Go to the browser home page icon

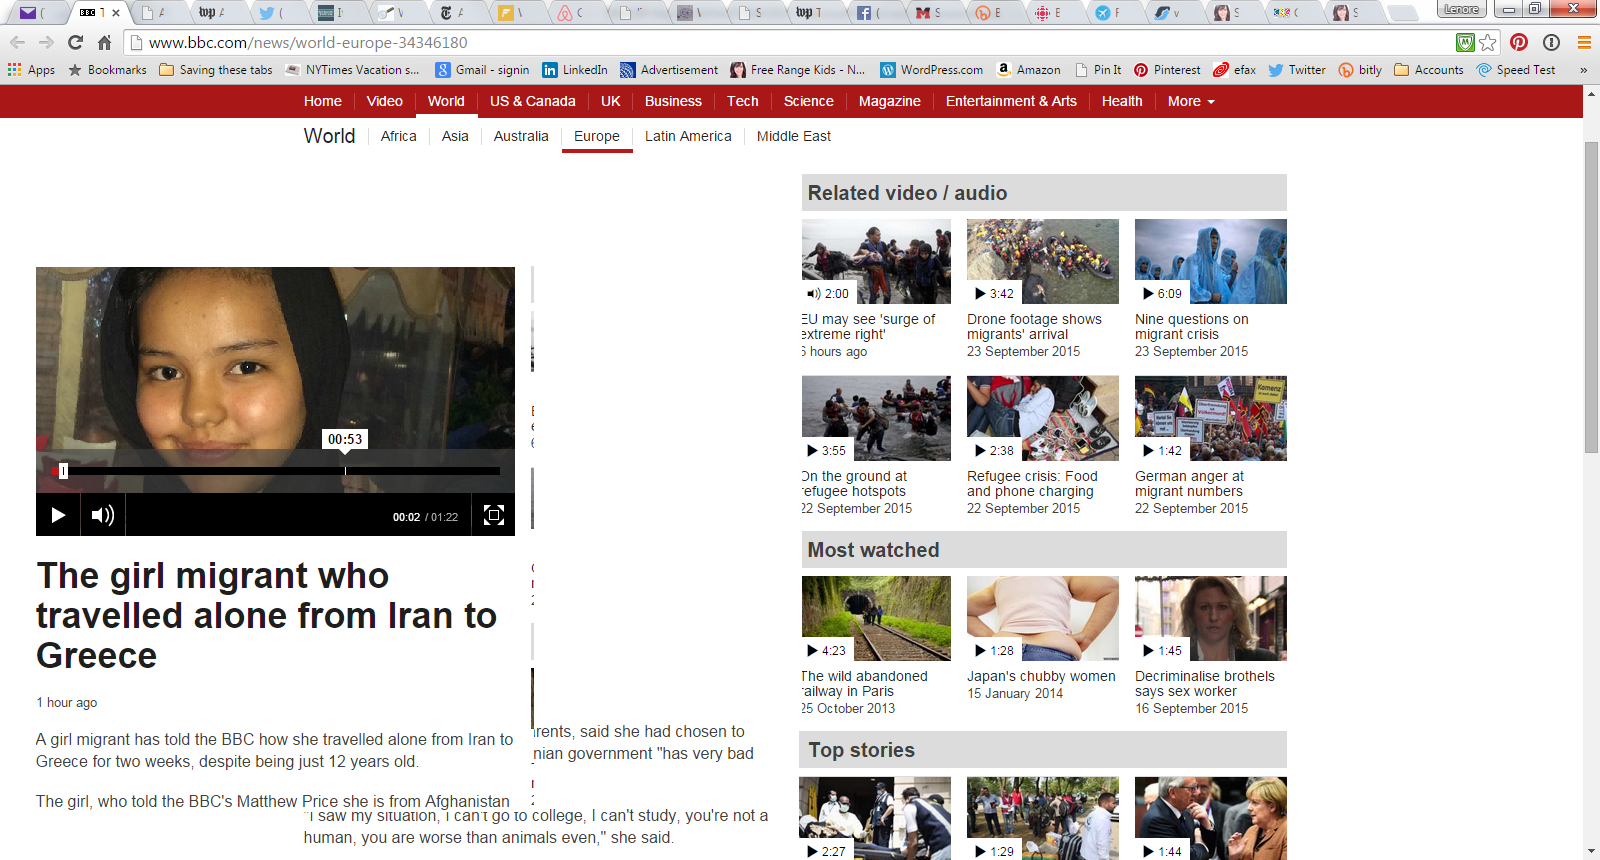(x=104, y=42)
